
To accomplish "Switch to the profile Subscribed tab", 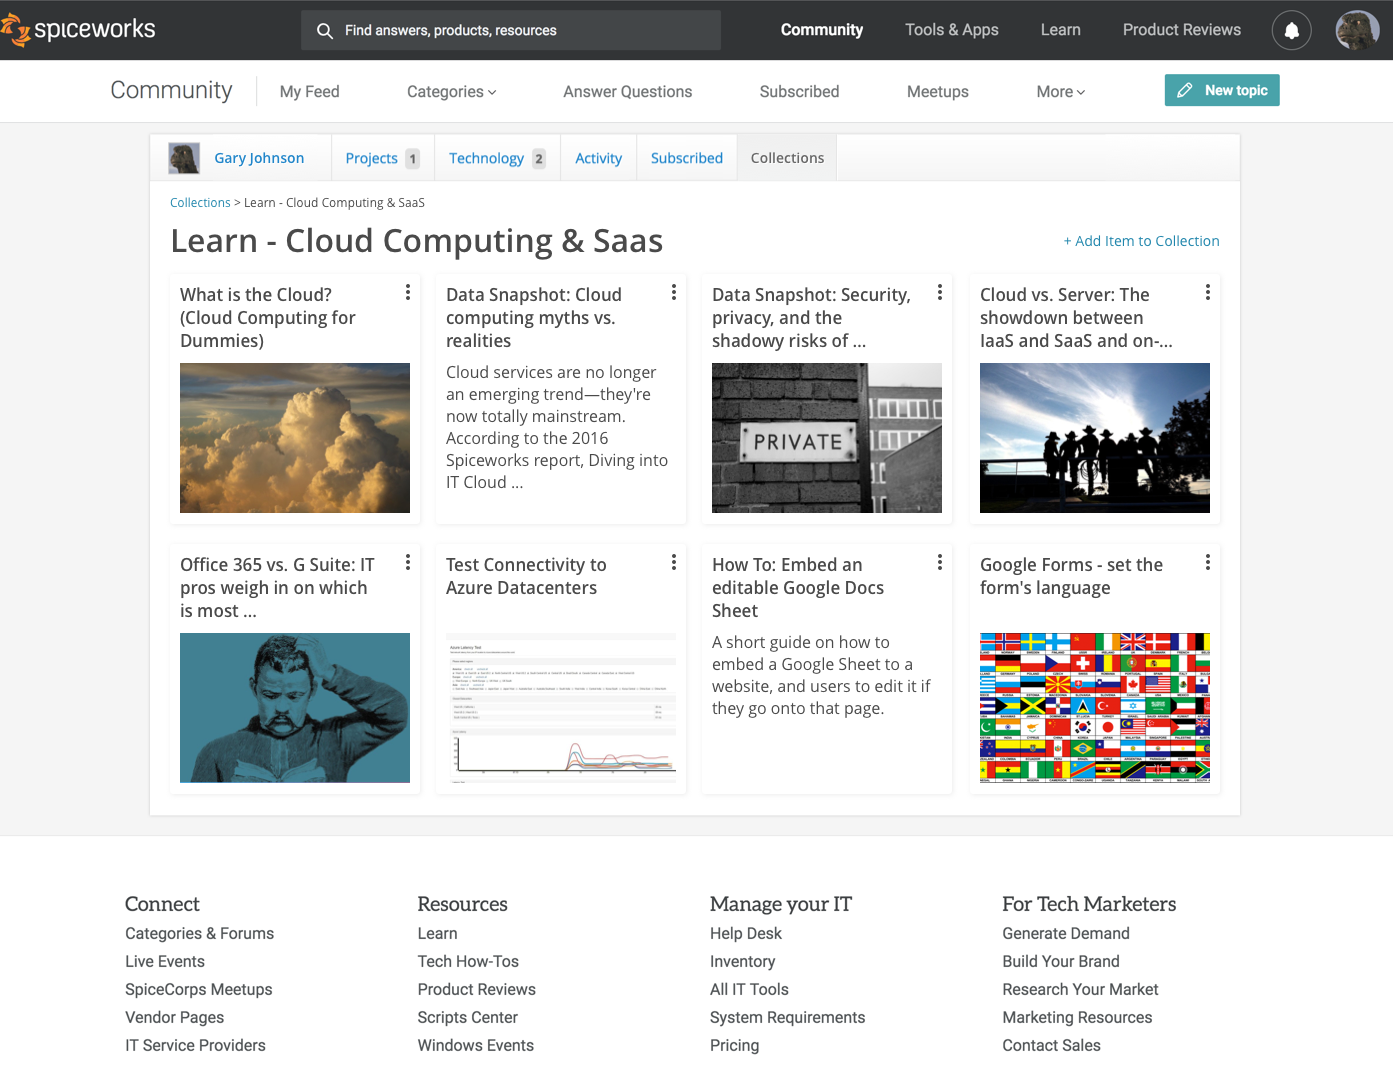I will [x=686, y=158].
